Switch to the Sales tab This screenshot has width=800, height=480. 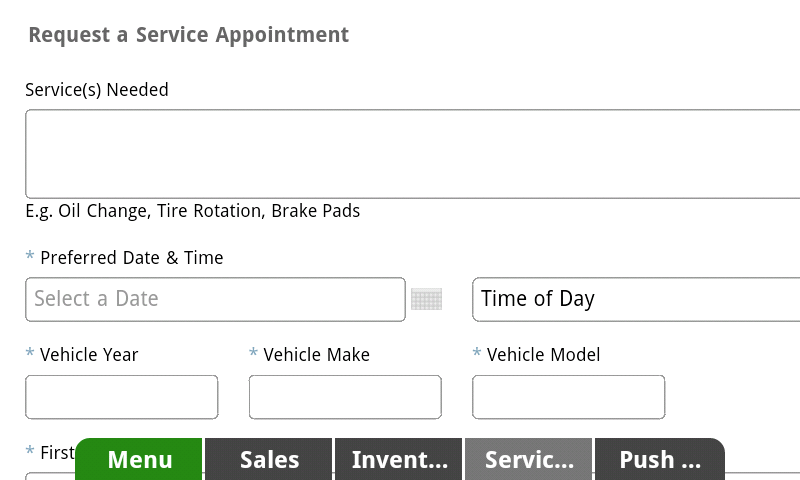pyautogui.click(x=269, y=460)
